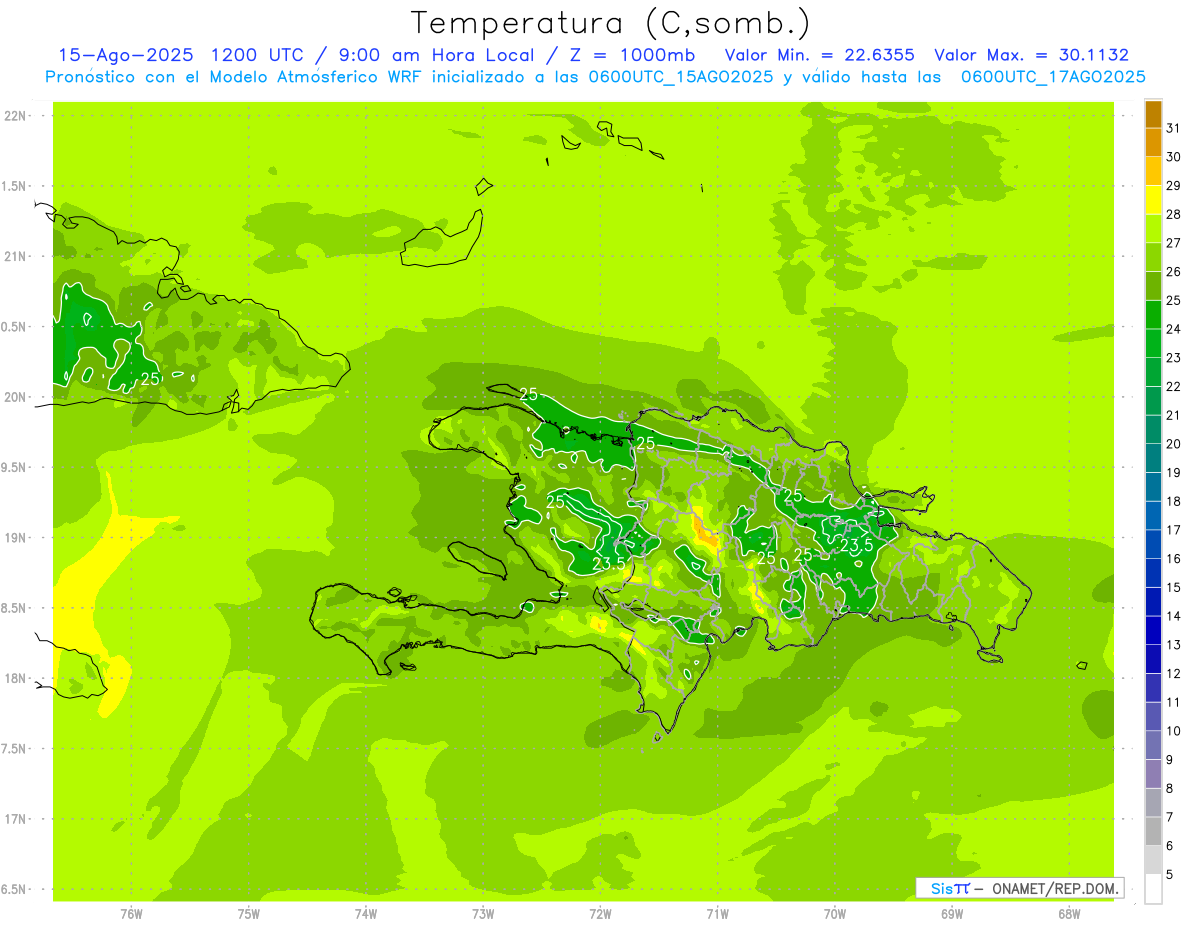
Task: Click the gray legend swatch between 6 and 7
Action: (1153, 831)
